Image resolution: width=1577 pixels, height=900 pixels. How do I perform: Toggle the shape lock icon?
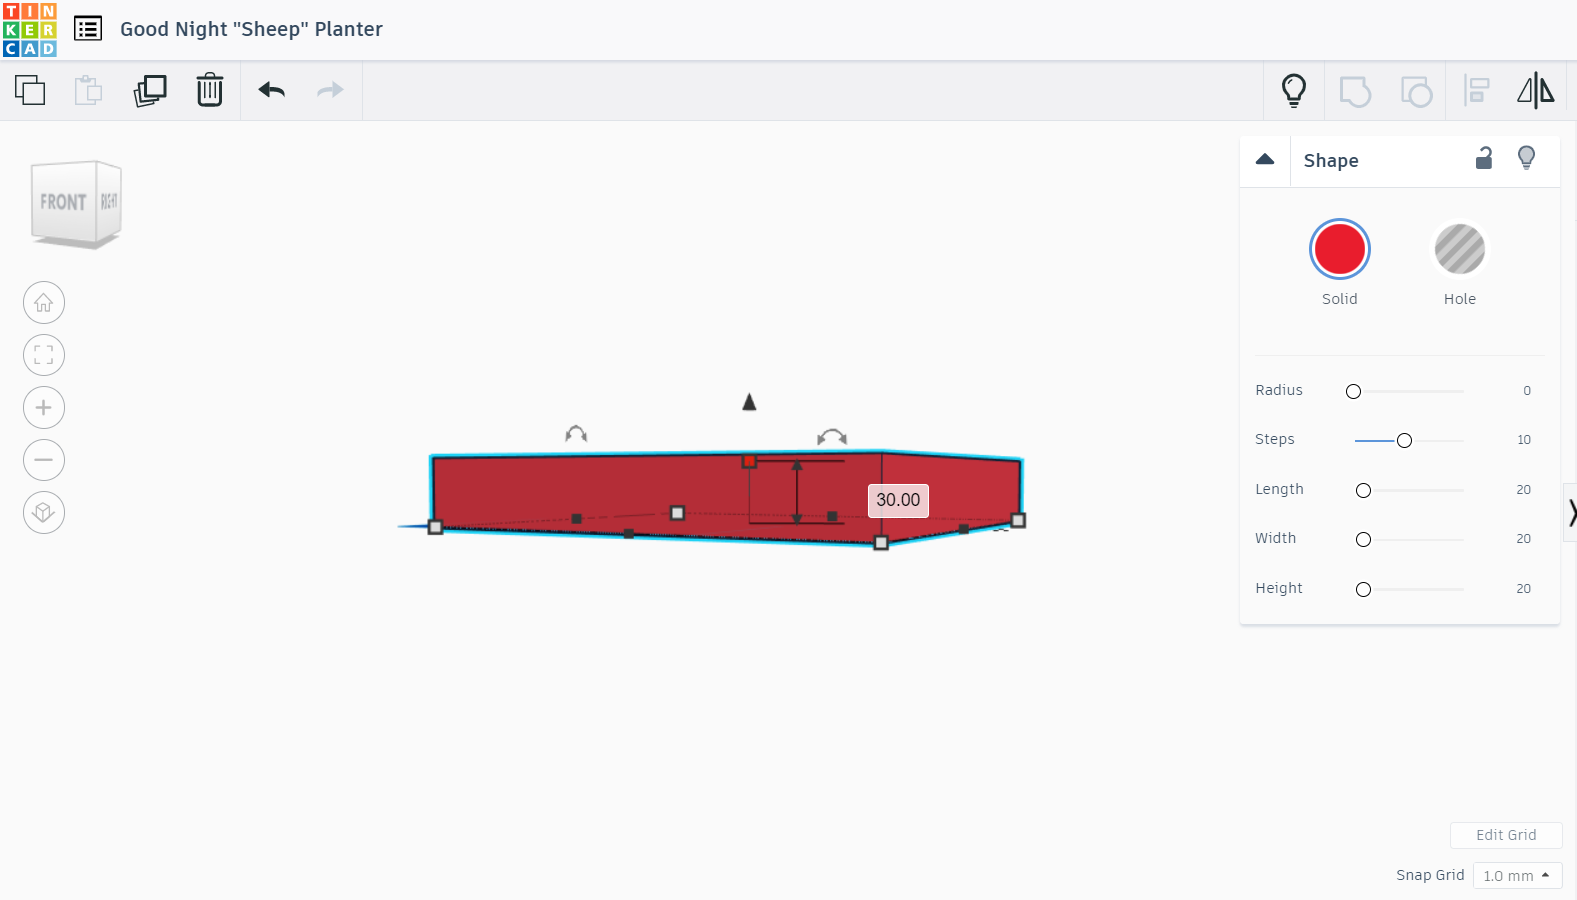1484,158
